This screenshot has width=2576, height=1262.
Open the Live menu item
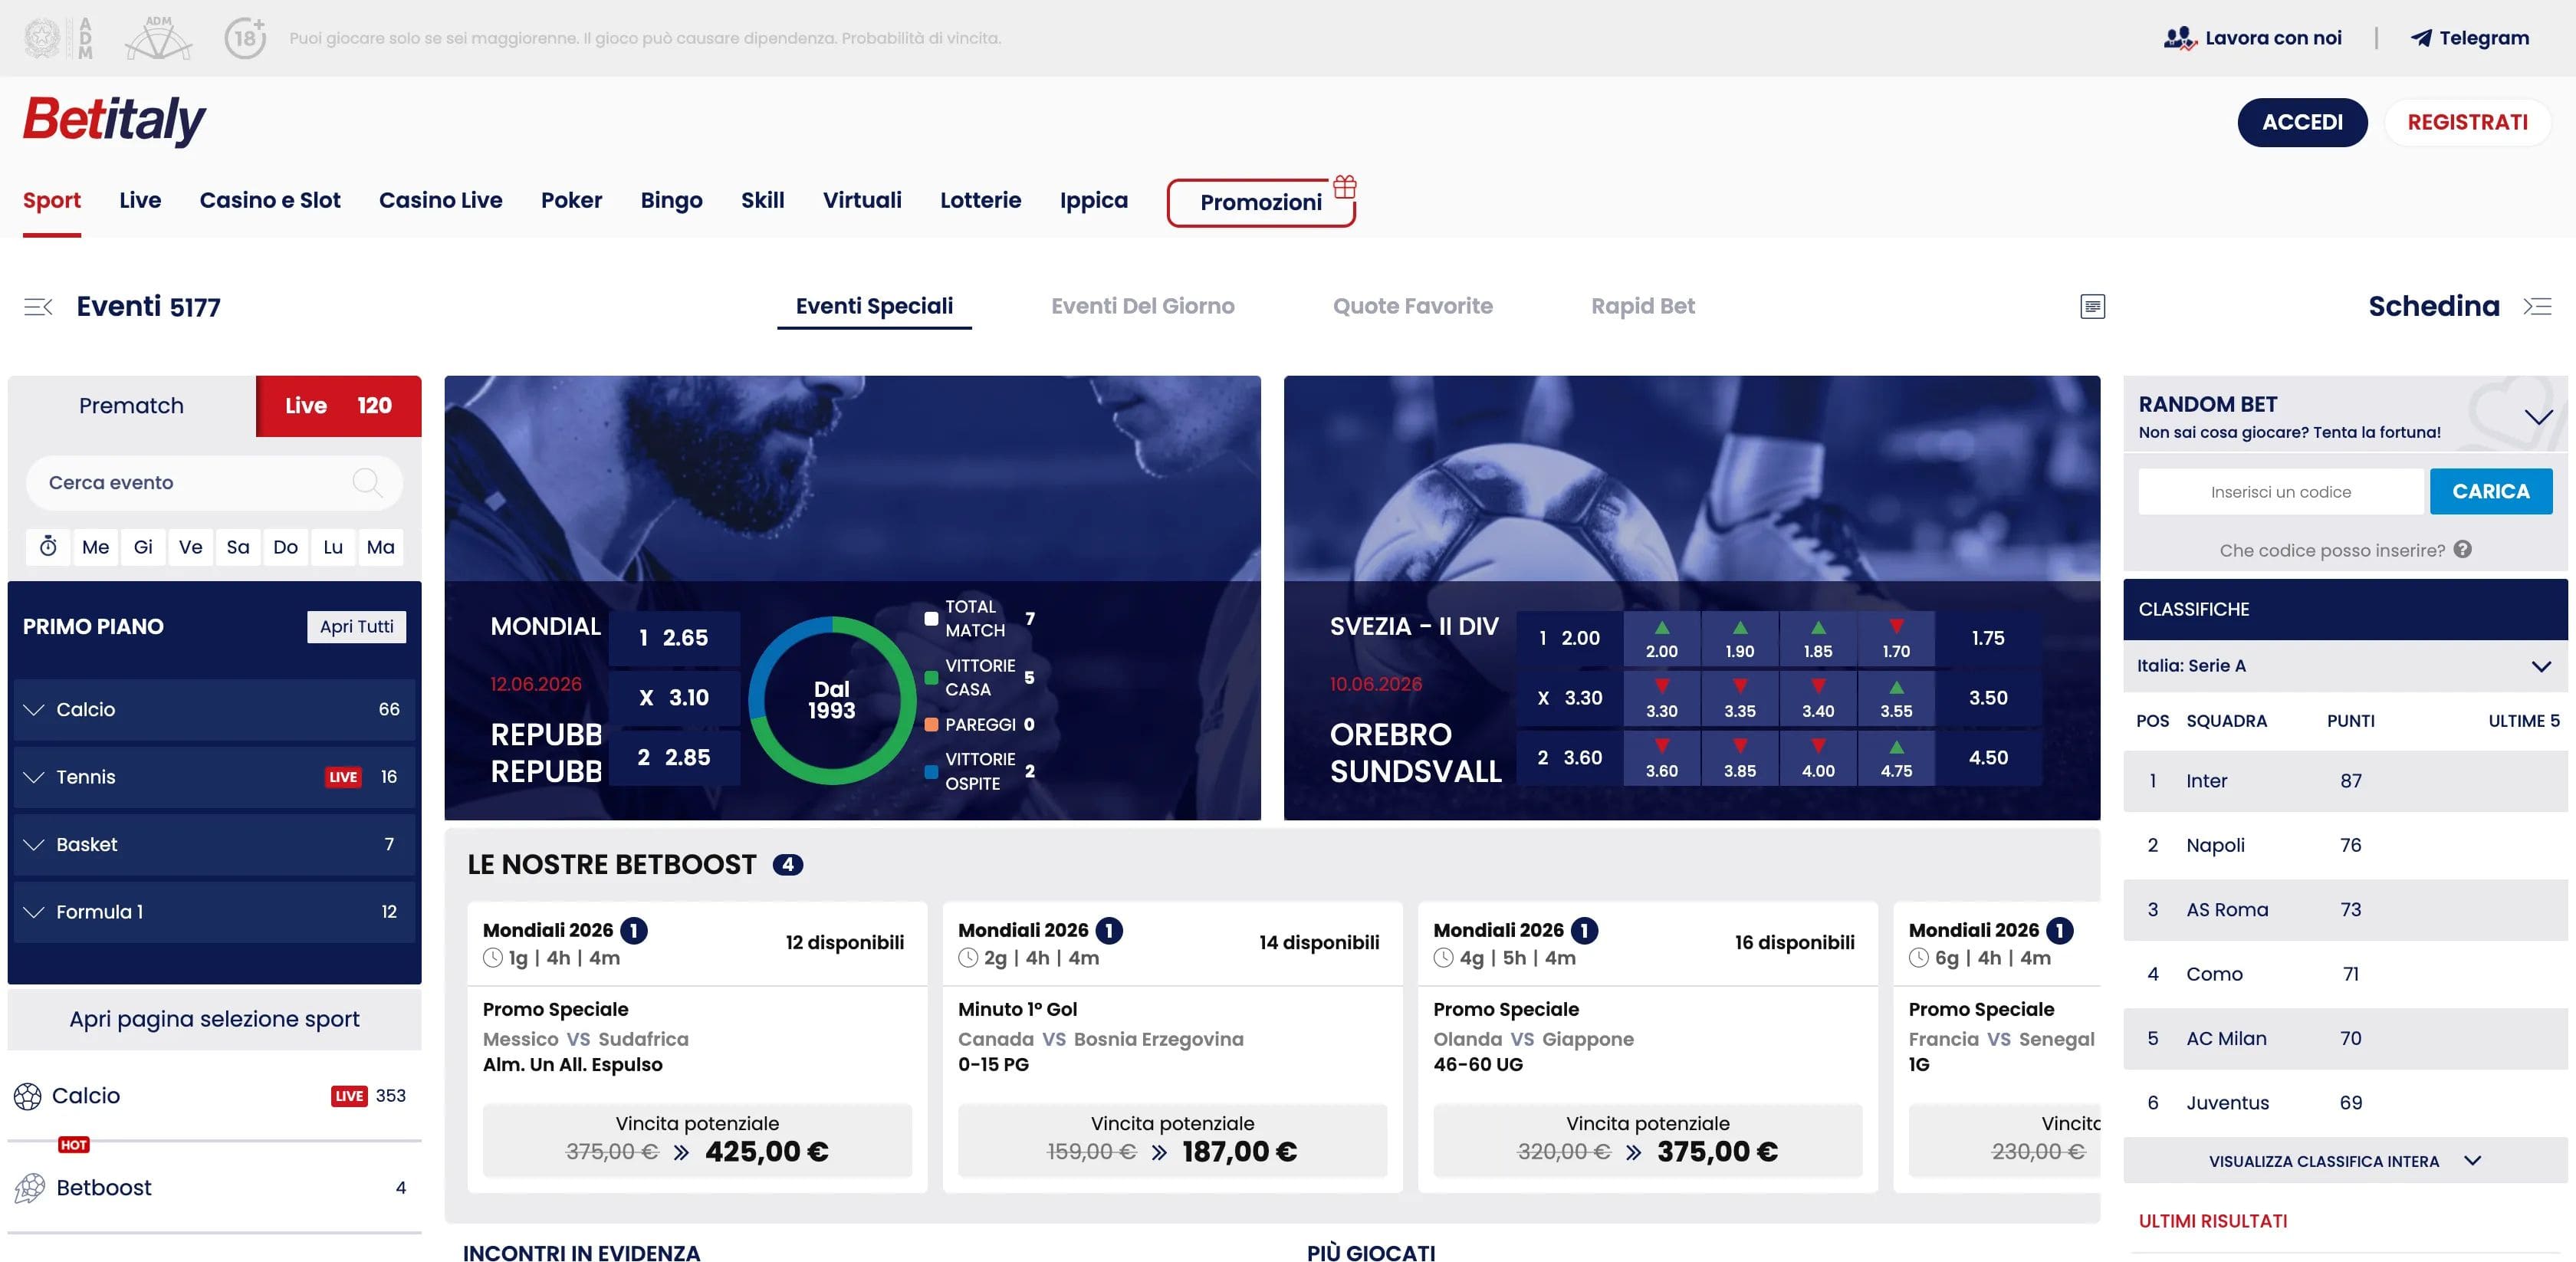click(140, 200)
